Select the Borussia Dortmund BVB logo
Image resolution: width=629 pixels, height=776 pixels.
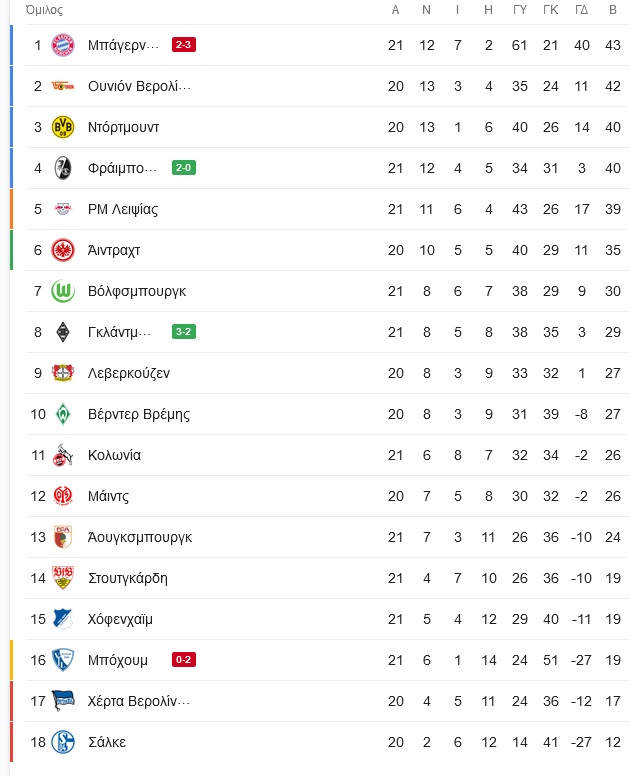click(x=63, y=127)
